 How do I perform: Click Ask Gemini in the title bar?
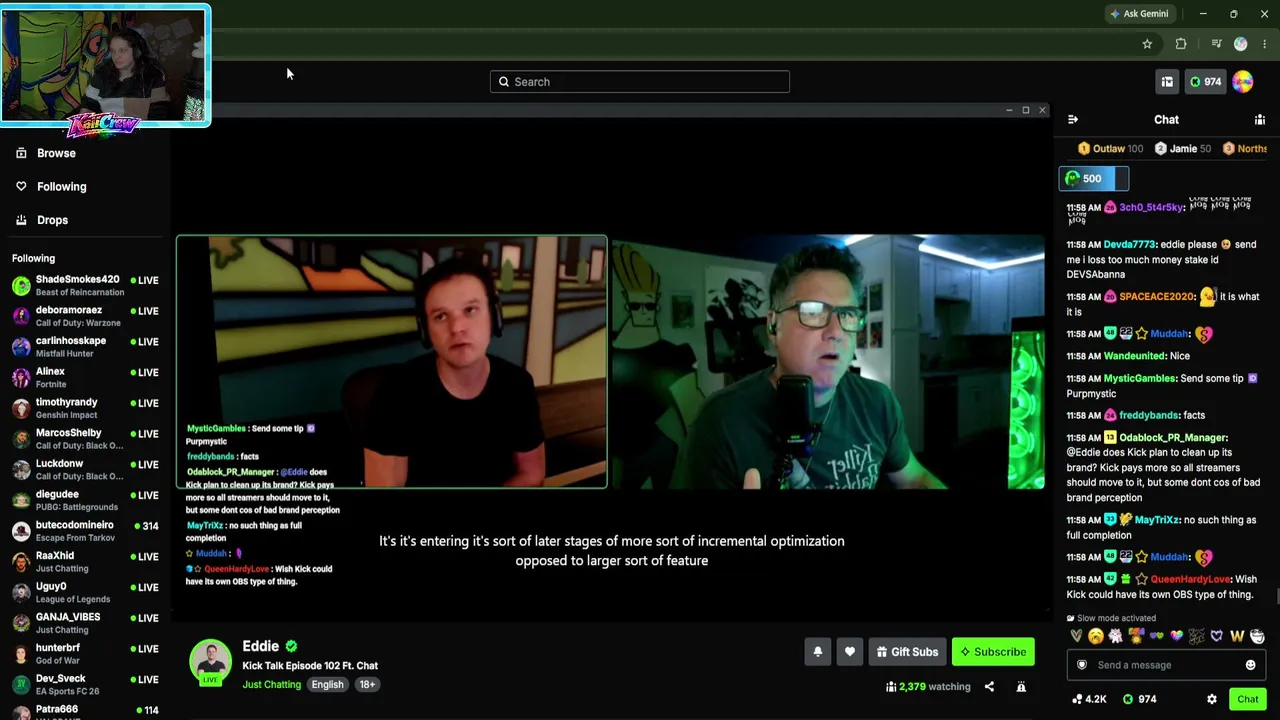pyautogui.click(x=1139, y=14)
